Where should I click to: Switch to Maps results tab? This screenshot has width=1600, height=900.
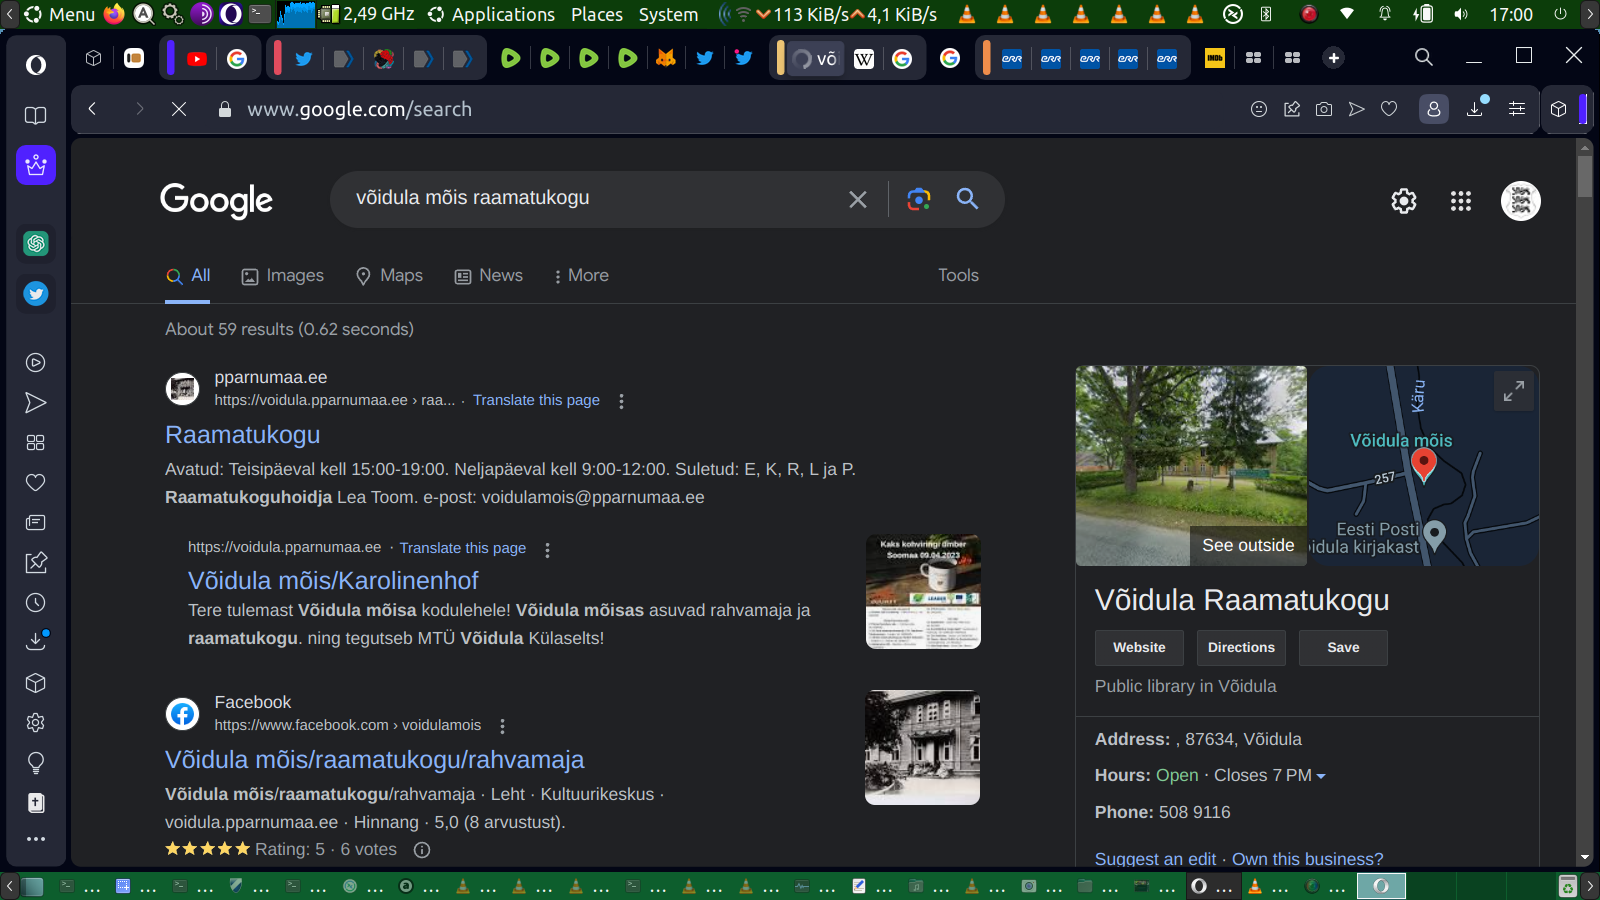[x=390, y=276]
